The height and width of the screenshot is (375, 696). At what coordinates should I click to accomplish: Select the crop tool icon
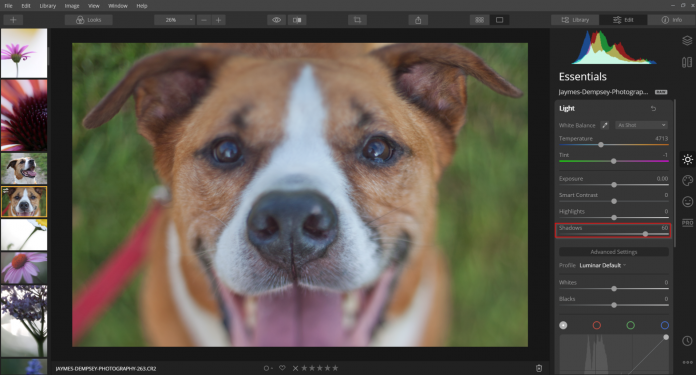tap(357, 20)
